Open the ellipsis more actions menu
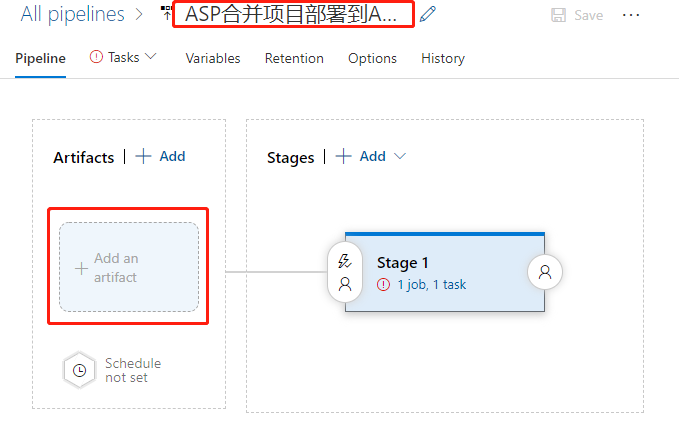The image size is (679, 426). 631,15
